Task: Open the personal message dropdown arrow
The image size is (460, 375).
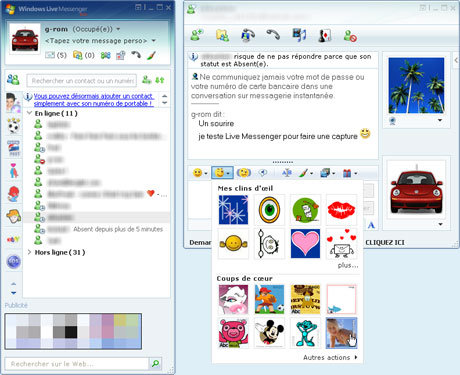Action: (x=154, y=41)
